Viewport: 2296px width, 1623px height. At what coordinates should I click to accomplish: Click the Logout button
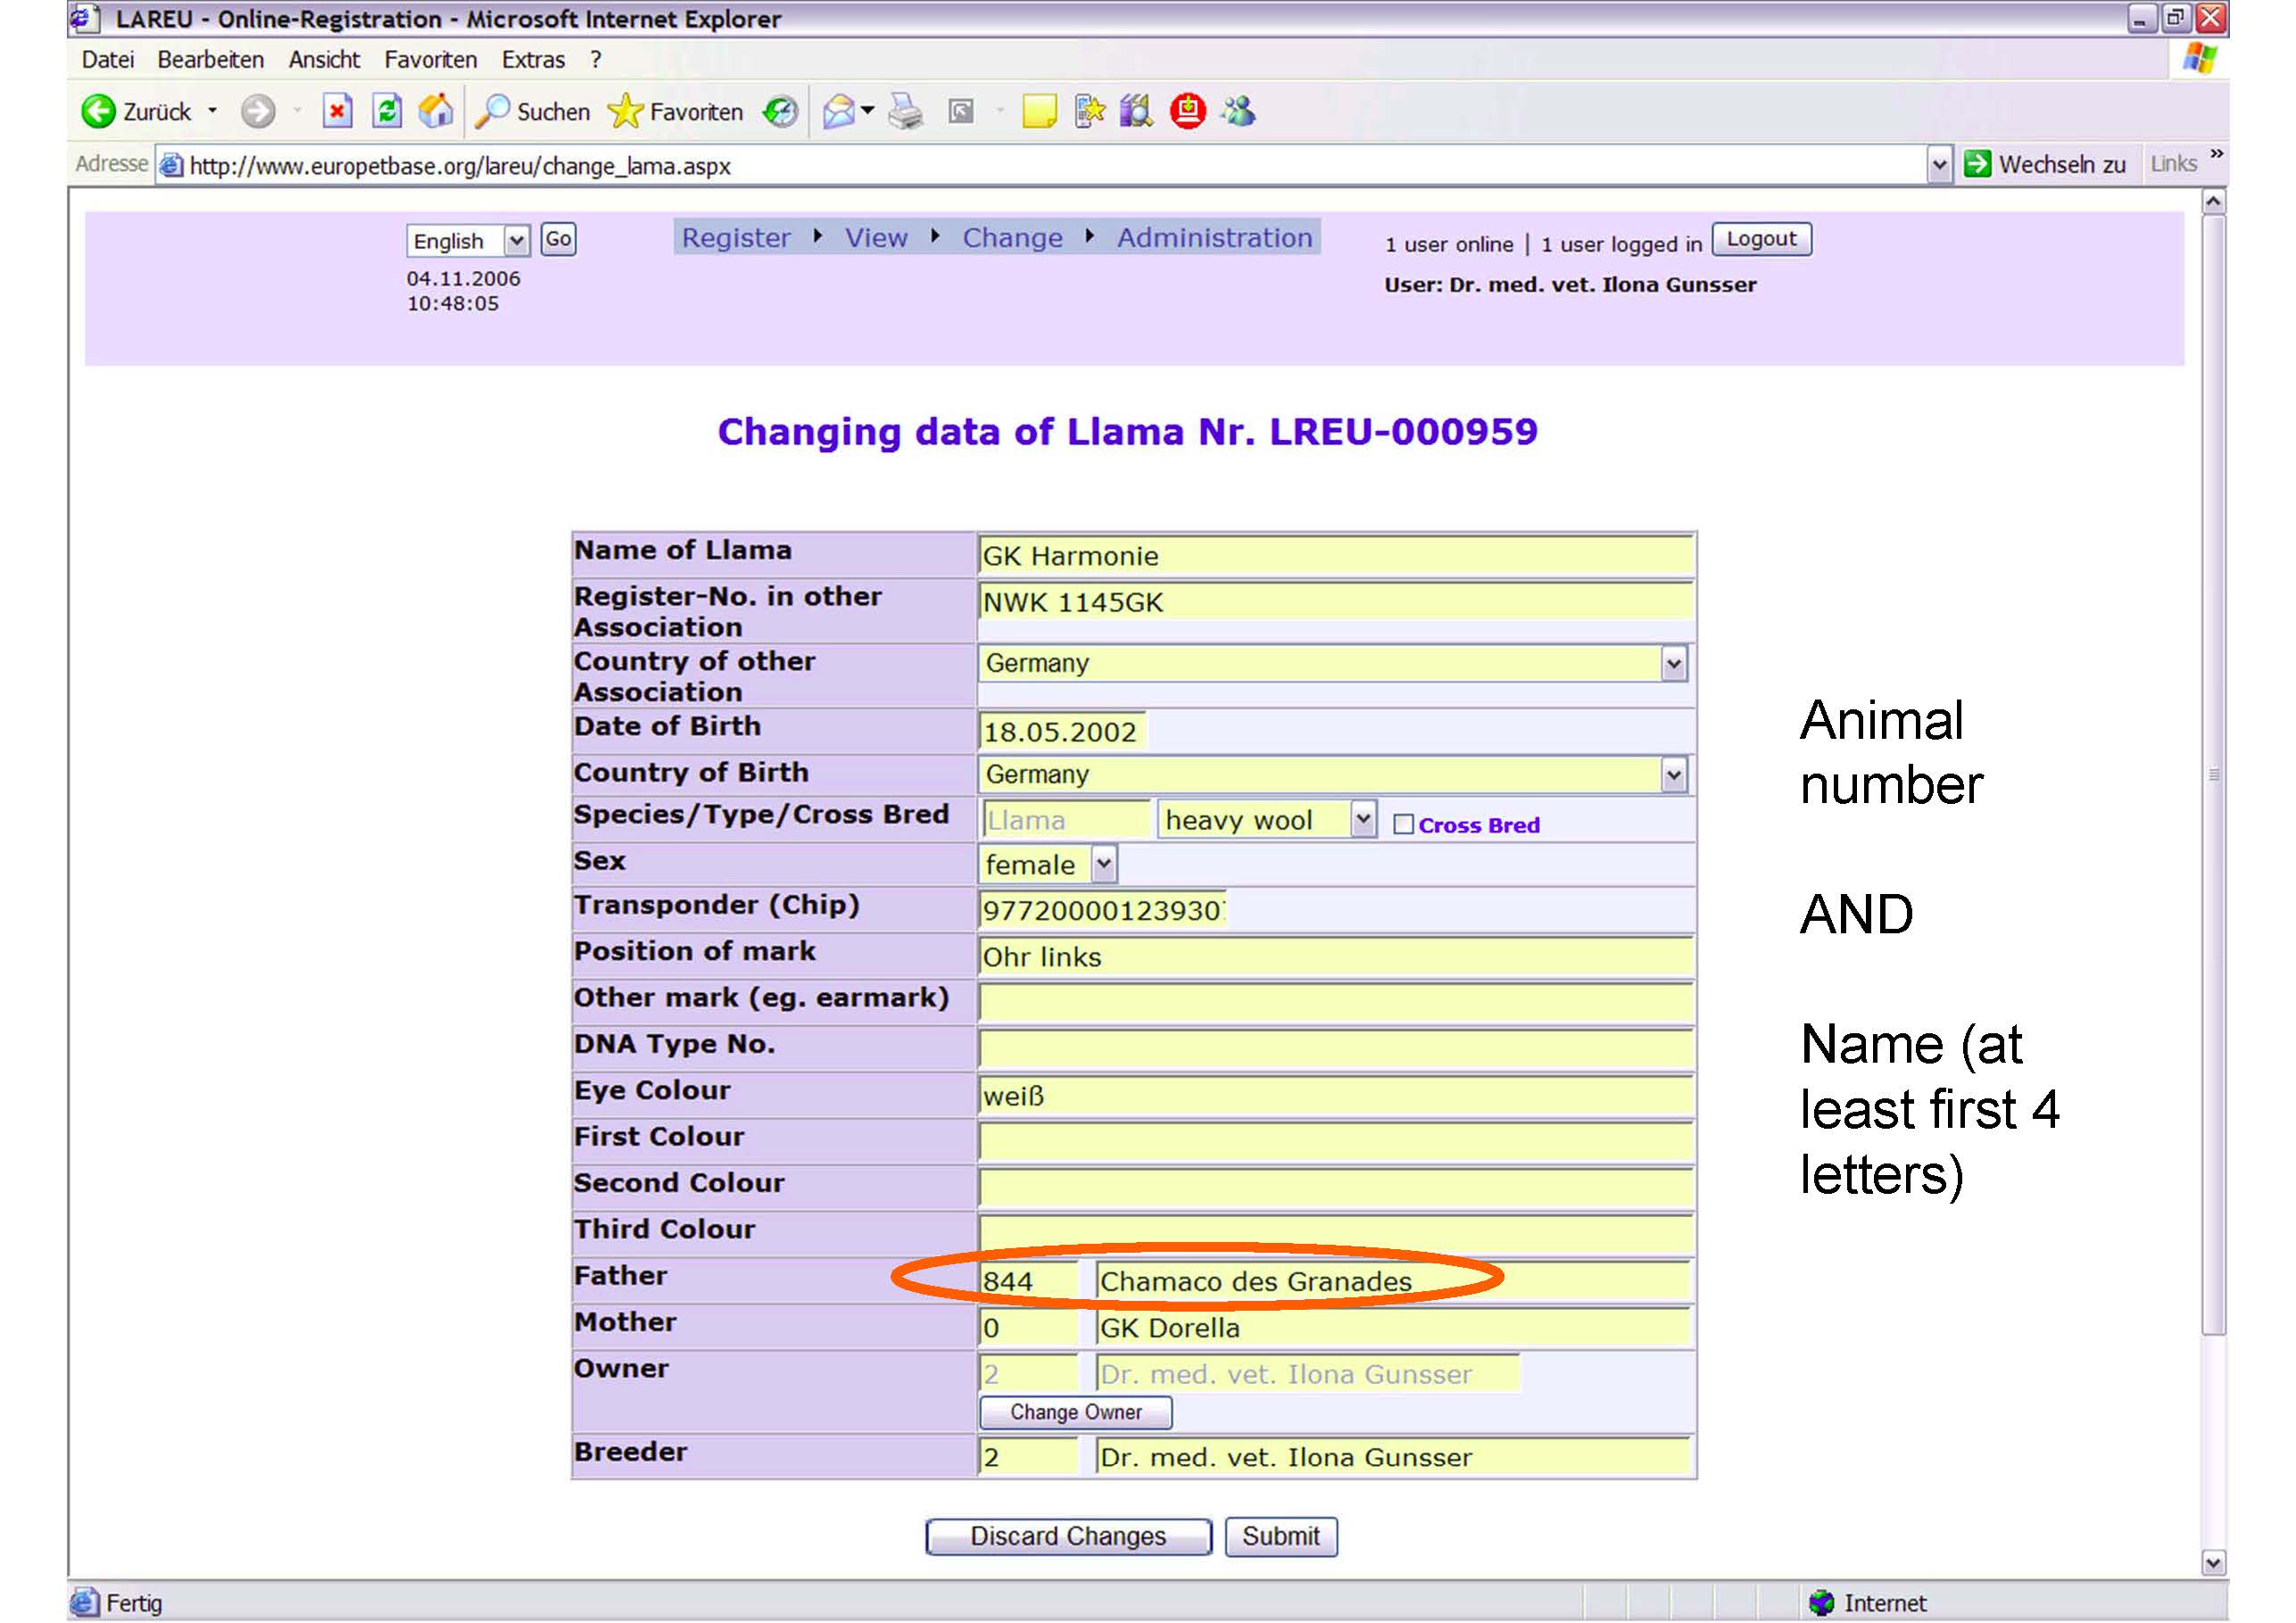(1761, 240)
